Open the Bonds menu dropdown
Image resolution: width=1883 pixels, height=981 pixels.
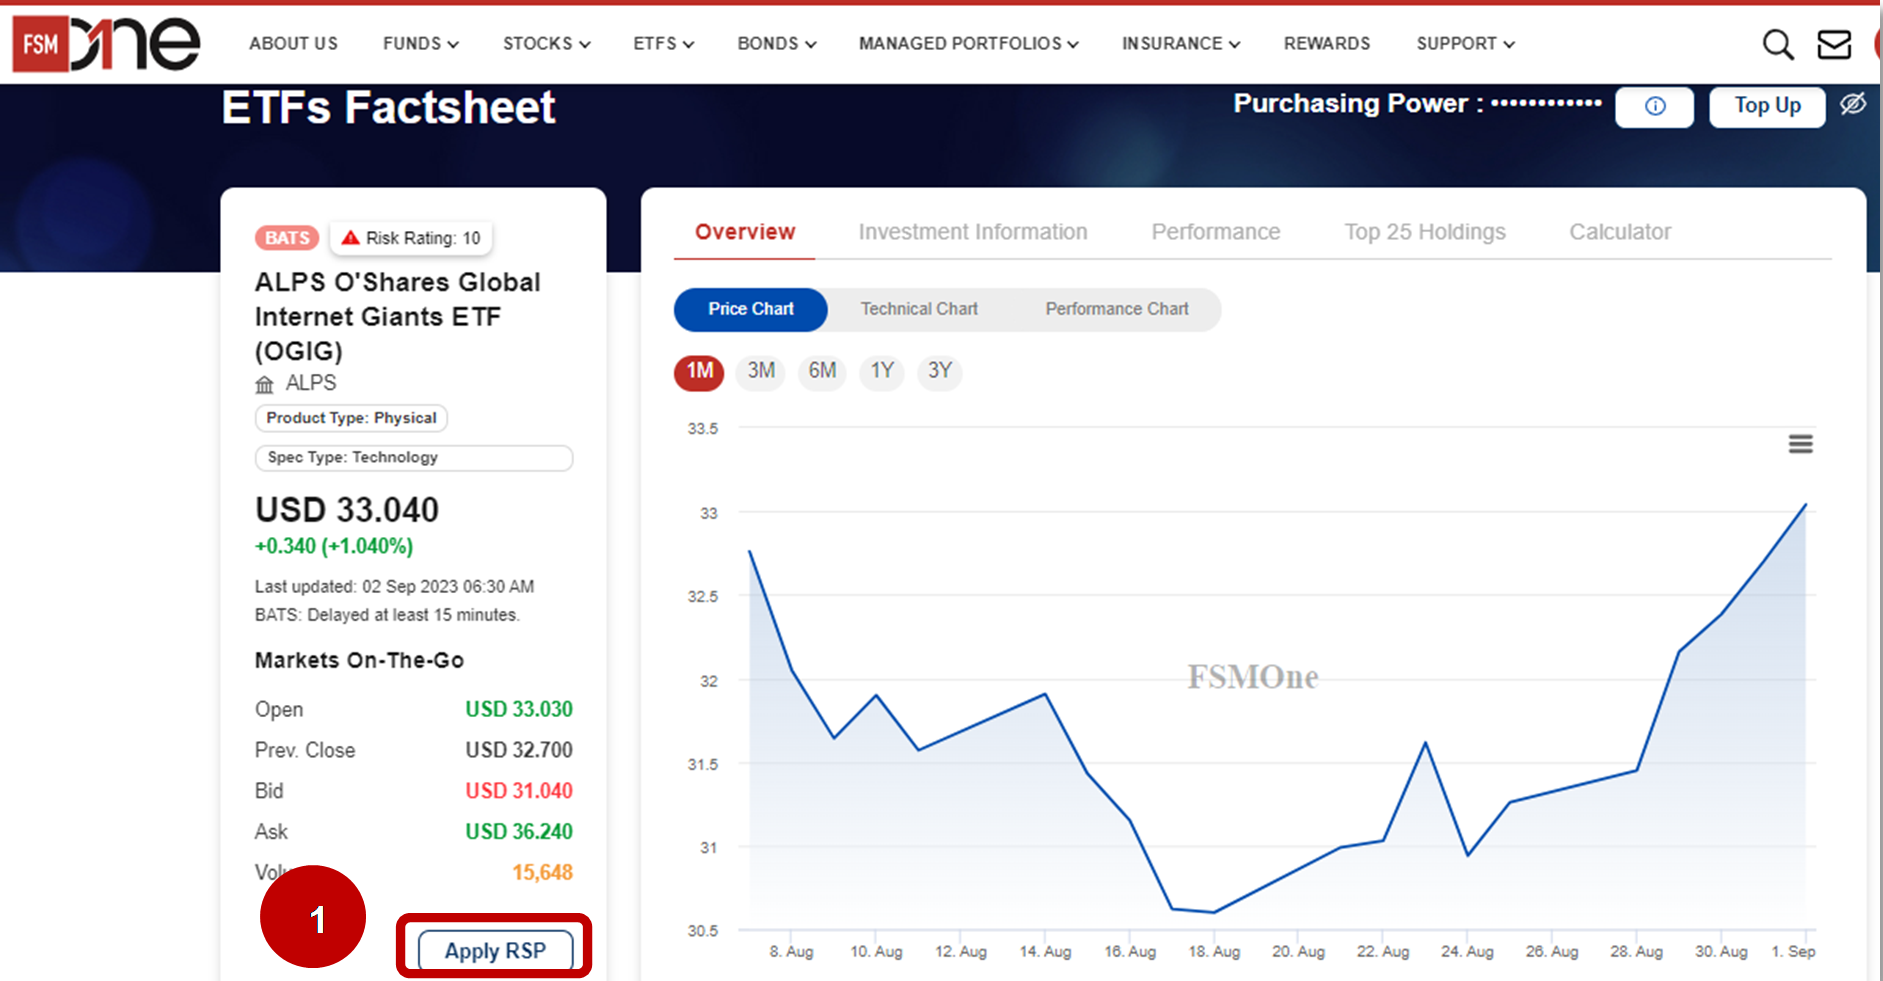click(776, 44)
